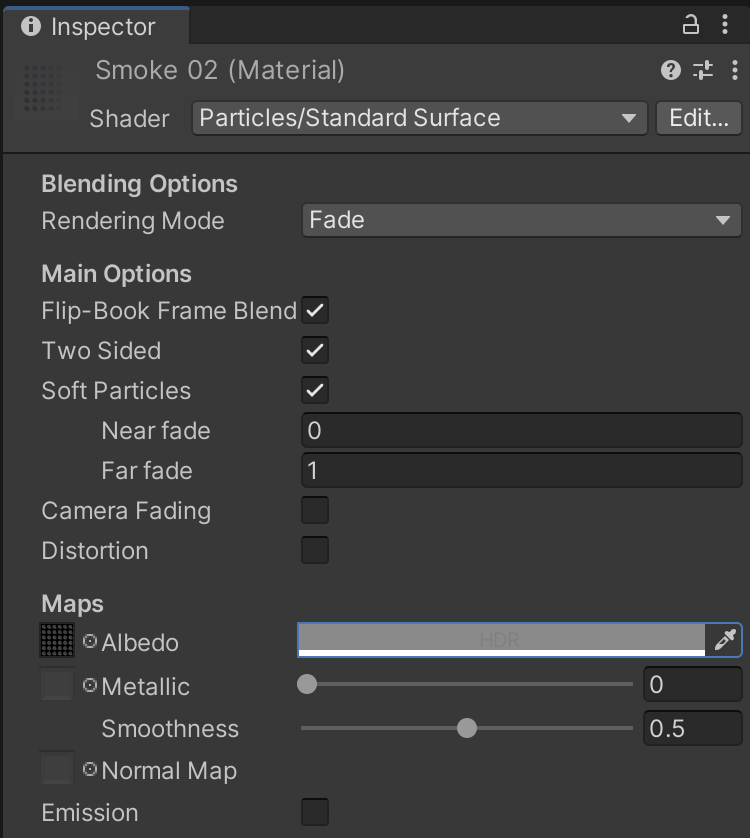
Task: Expand the Rendering Mode dropdown set to Fade
Action: point(521,220)
